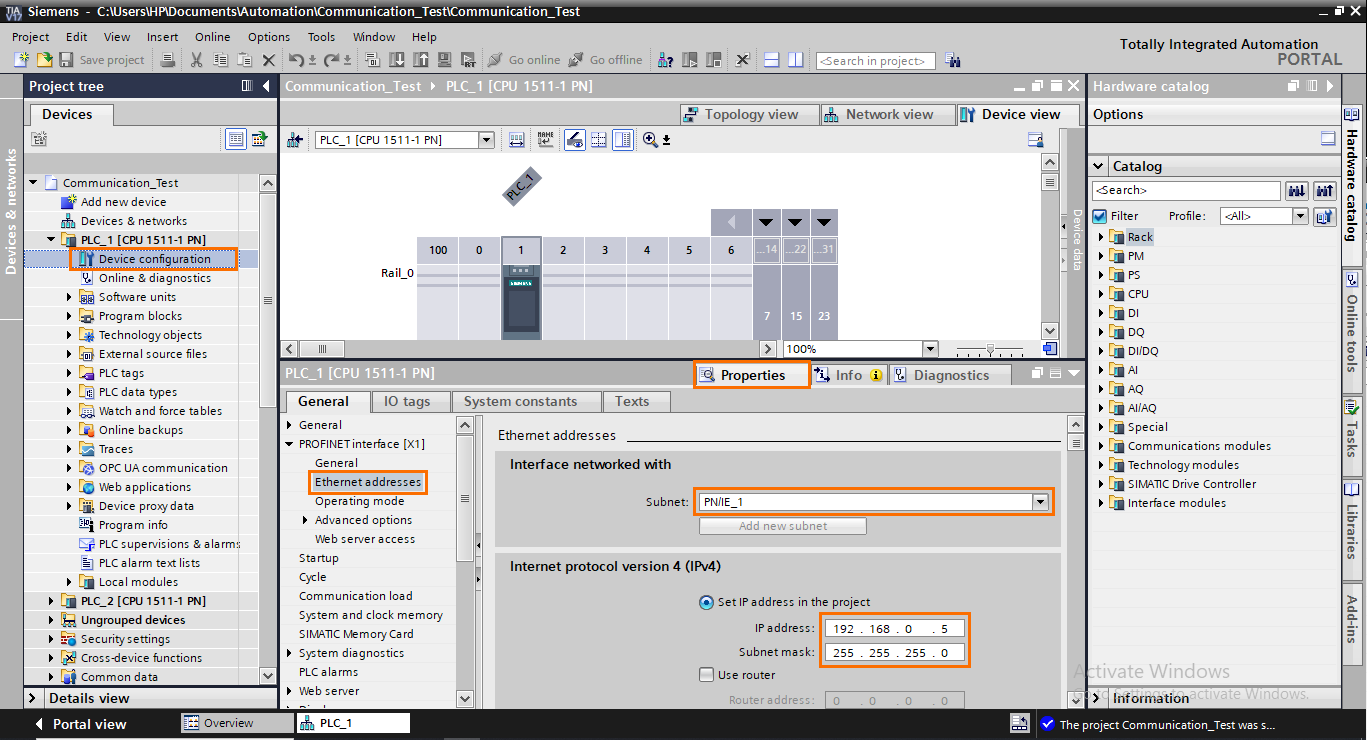
Task: Open the Subnet PN/IE_1 dropdown
Action: (x=1041, y=502)
